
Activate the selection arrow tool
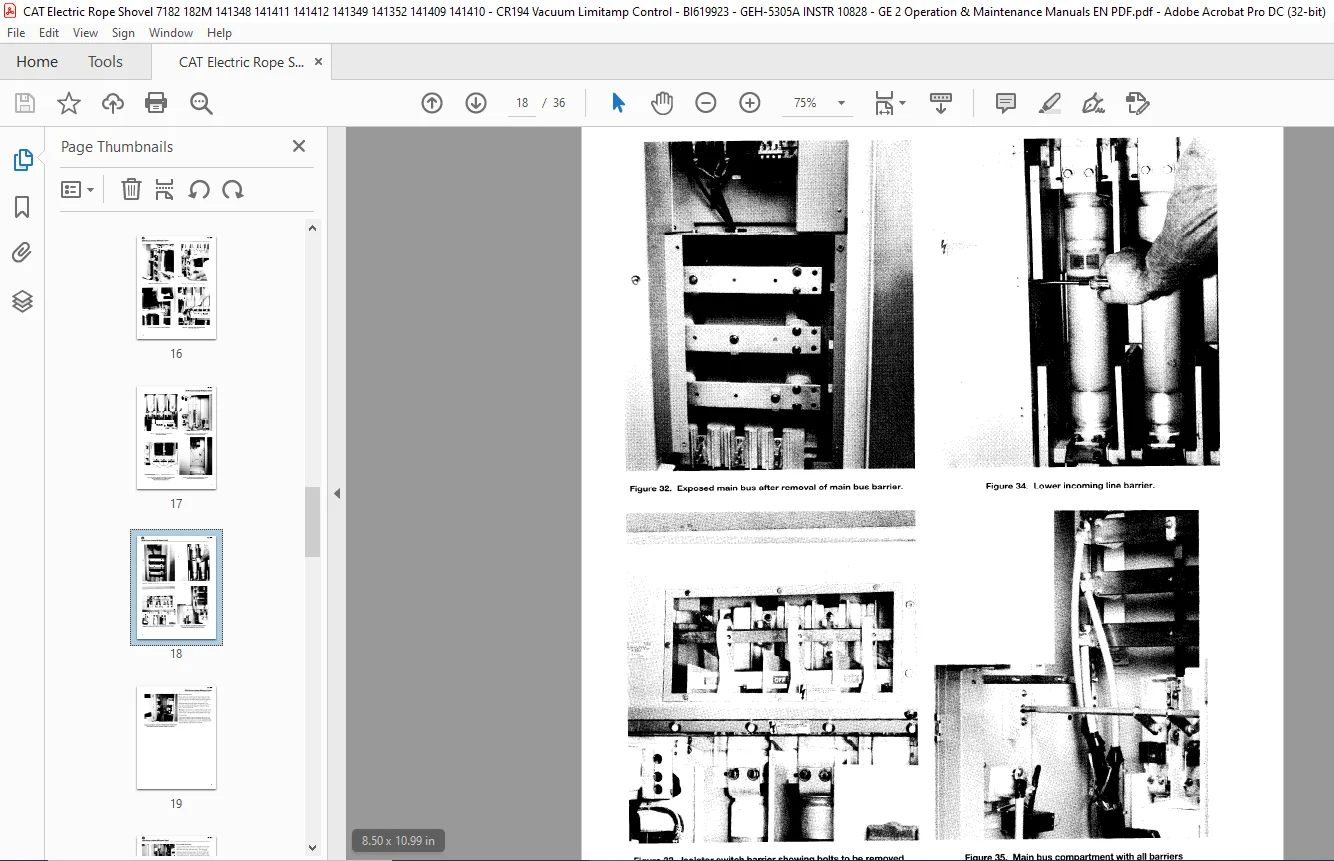click(x=618, y=103)
